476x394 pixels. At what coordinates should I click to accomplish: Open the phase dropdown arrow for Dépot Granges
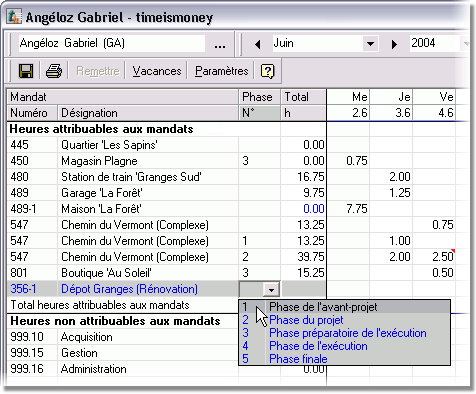(271, 289)
